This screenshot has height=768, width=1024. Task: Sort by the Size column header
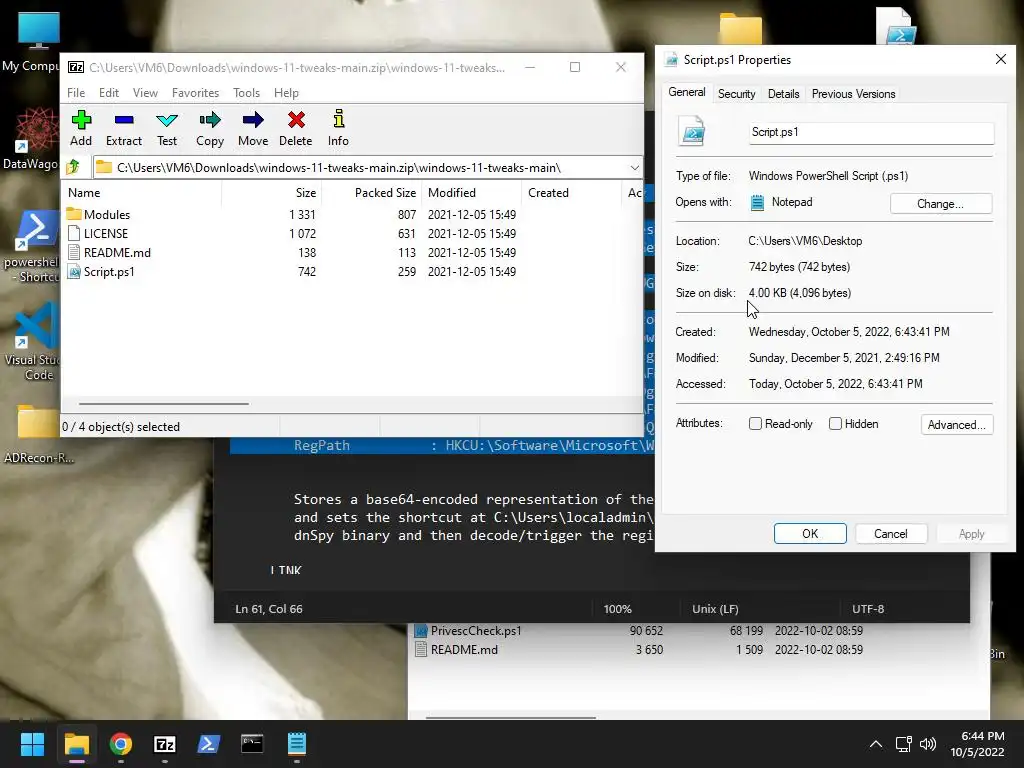272,193
